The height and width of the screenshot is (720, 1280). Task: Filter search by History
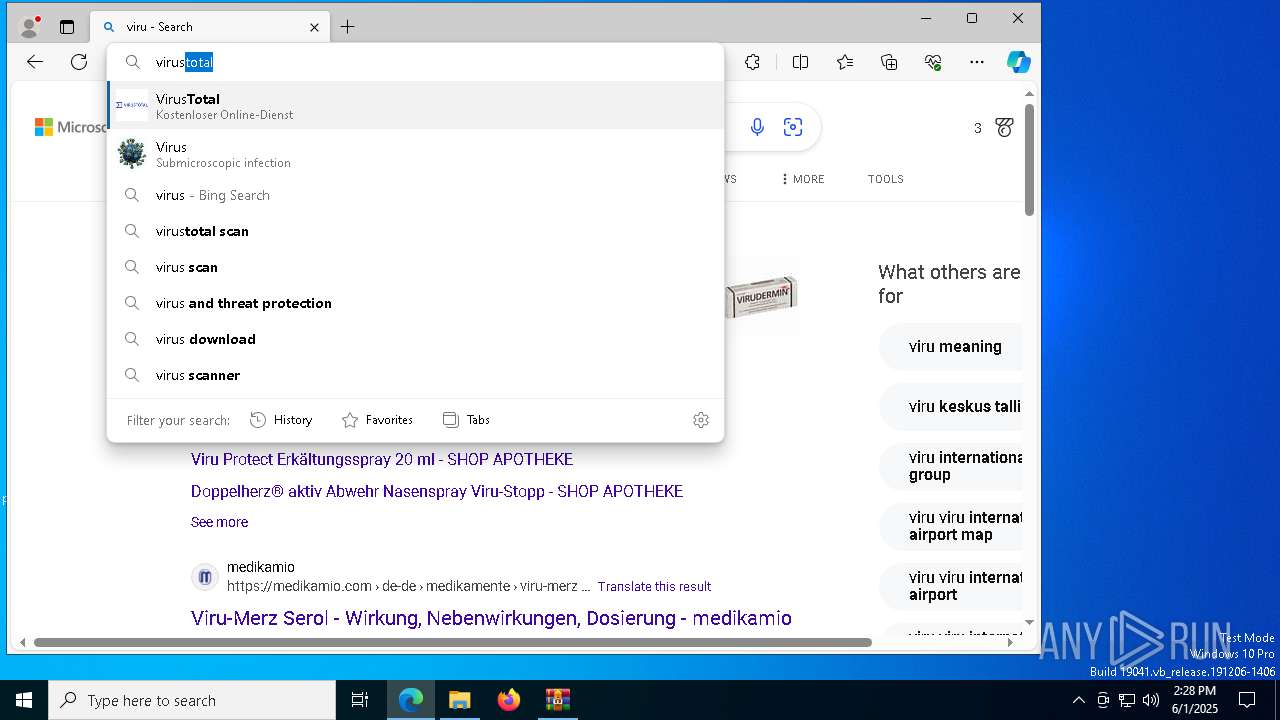(281, 420)
